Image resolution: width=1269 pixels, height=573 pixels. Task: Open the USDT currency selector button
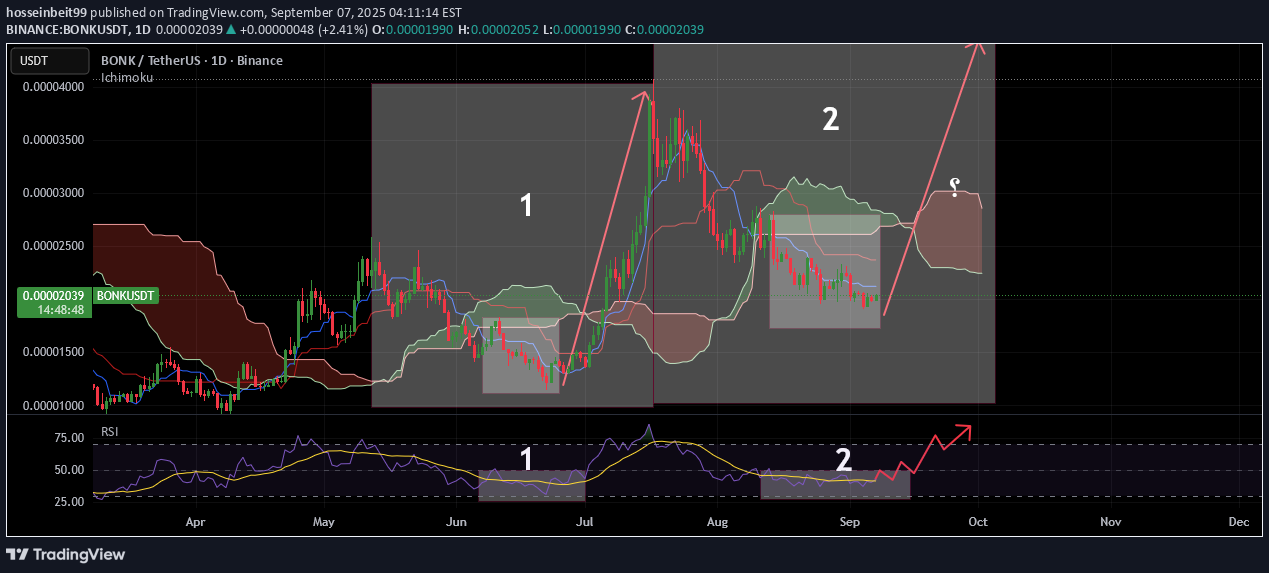(x=48, y=61)
